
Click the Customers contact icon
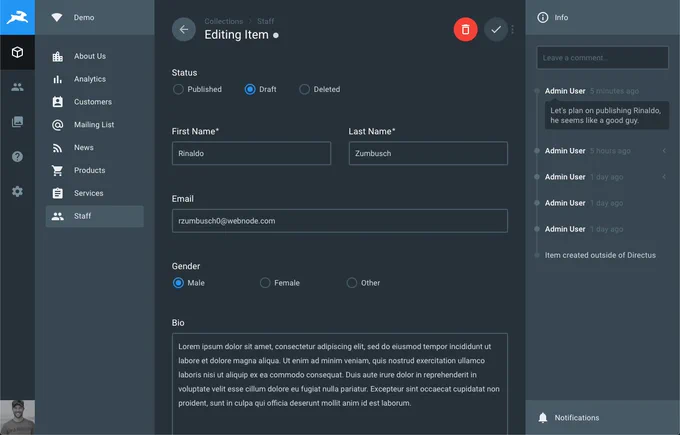point(58,102)
